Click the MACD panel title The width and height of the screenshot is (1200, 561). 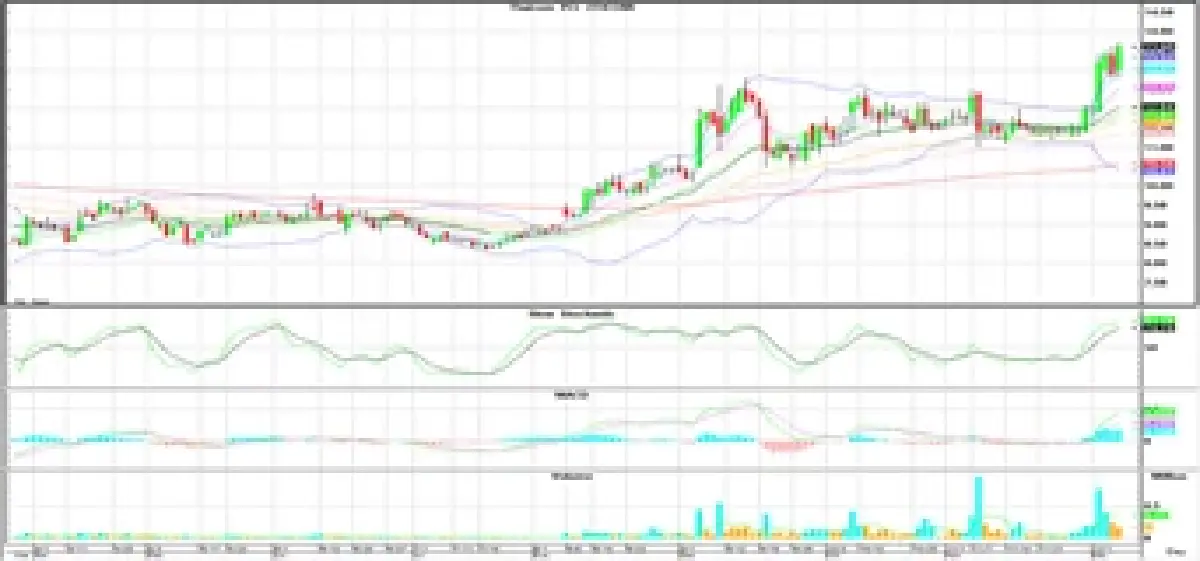tap(571, 395)
